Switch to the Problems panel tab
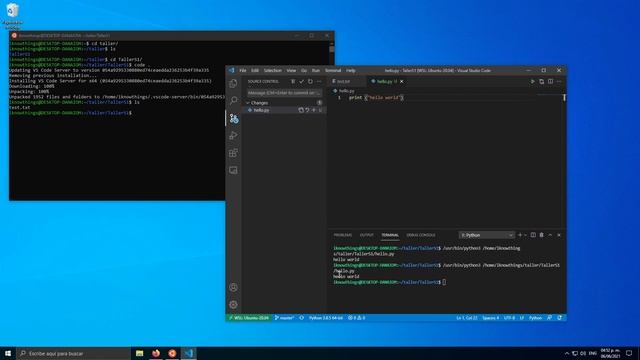 [343, 235]
